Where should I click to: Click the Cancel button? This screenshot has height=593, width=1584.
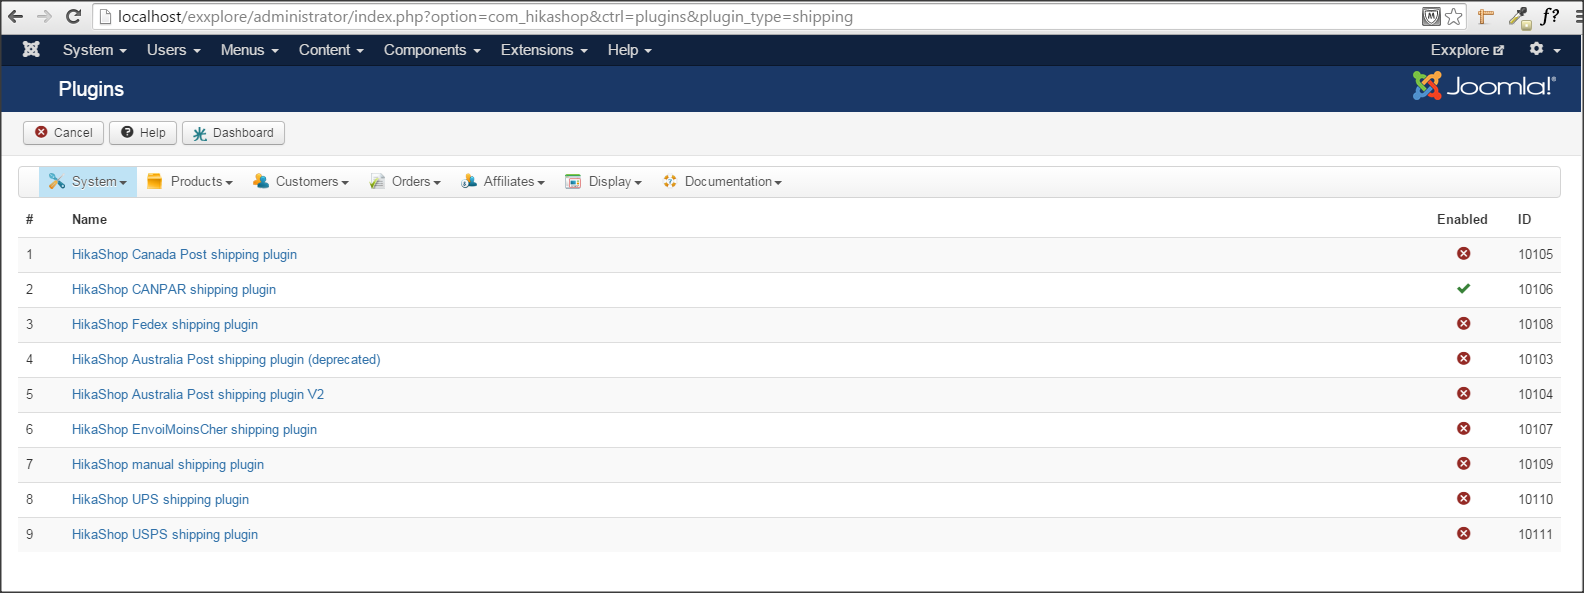point(63,133)
